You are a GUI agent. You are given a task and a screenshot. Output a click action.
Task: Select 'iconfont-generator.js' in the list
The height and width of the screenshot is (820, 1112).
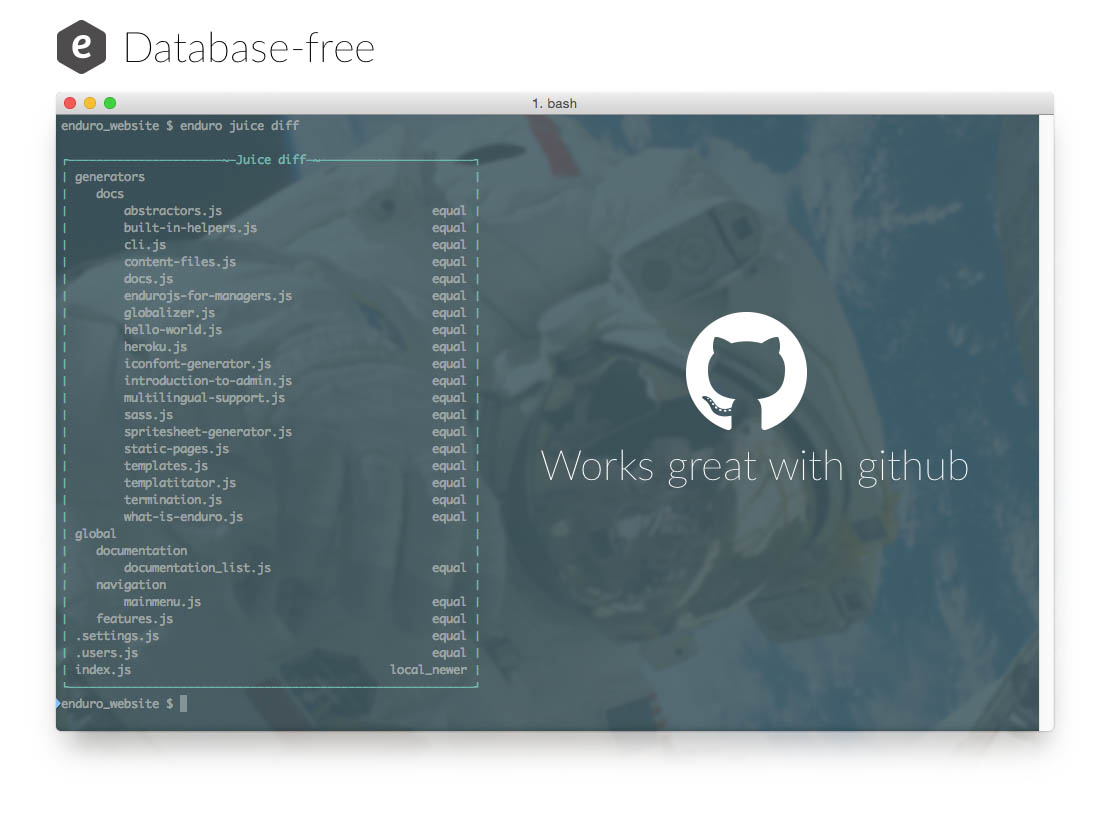tap(197, 364)
